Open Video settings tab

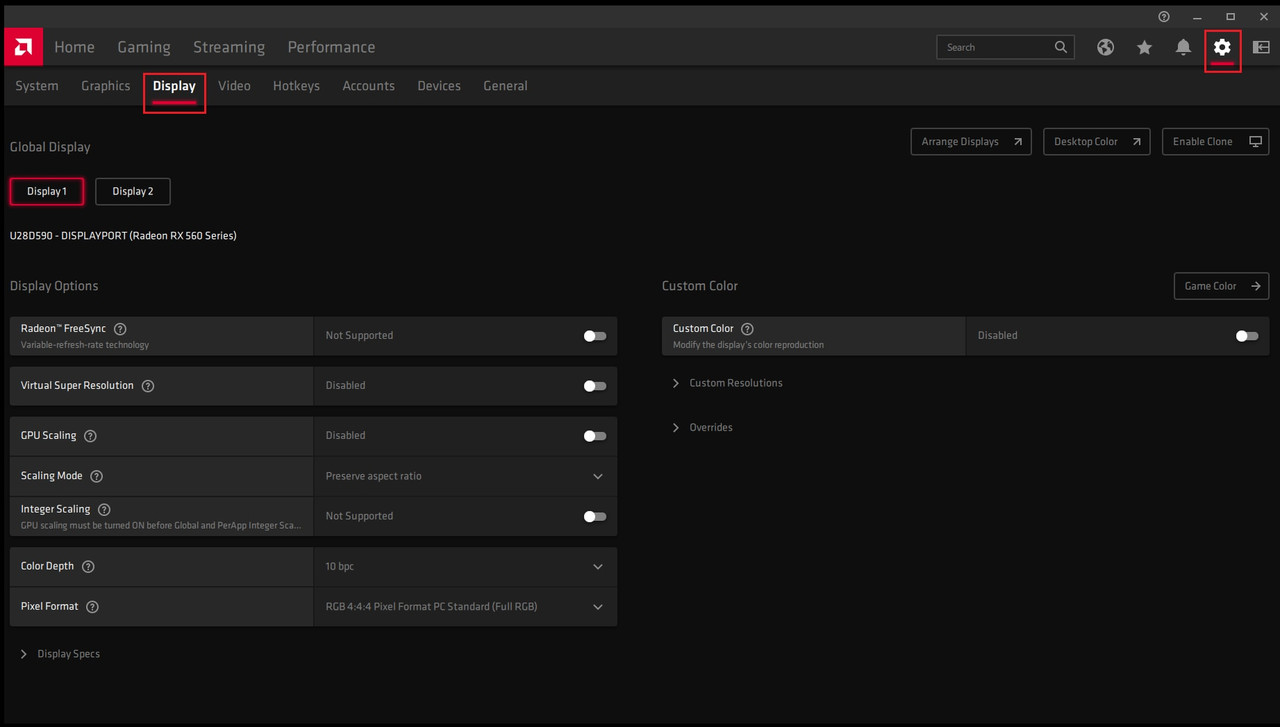coord(234,86)
